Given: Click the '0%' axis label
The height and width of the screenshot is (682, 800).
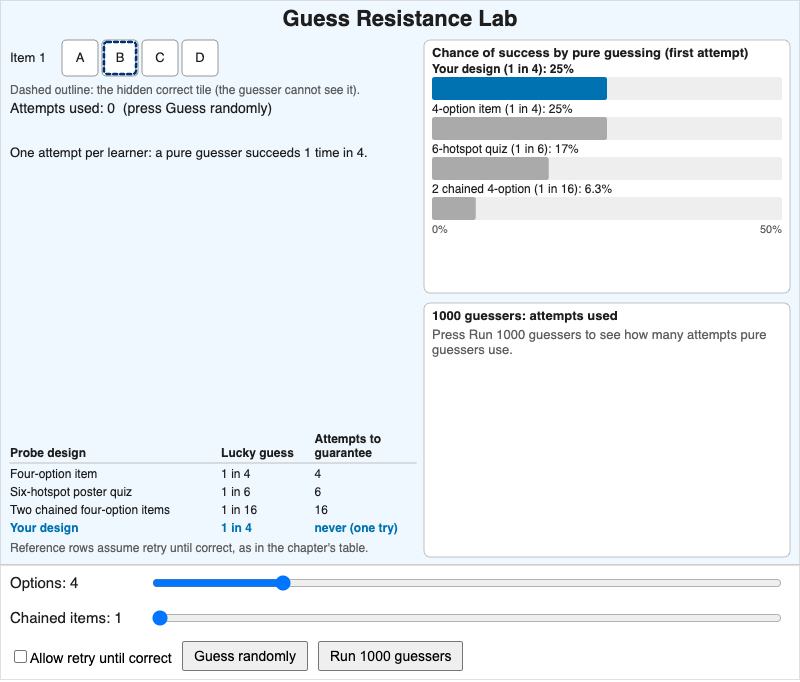Looking at the screenshot, I should (x=440, y=230).
